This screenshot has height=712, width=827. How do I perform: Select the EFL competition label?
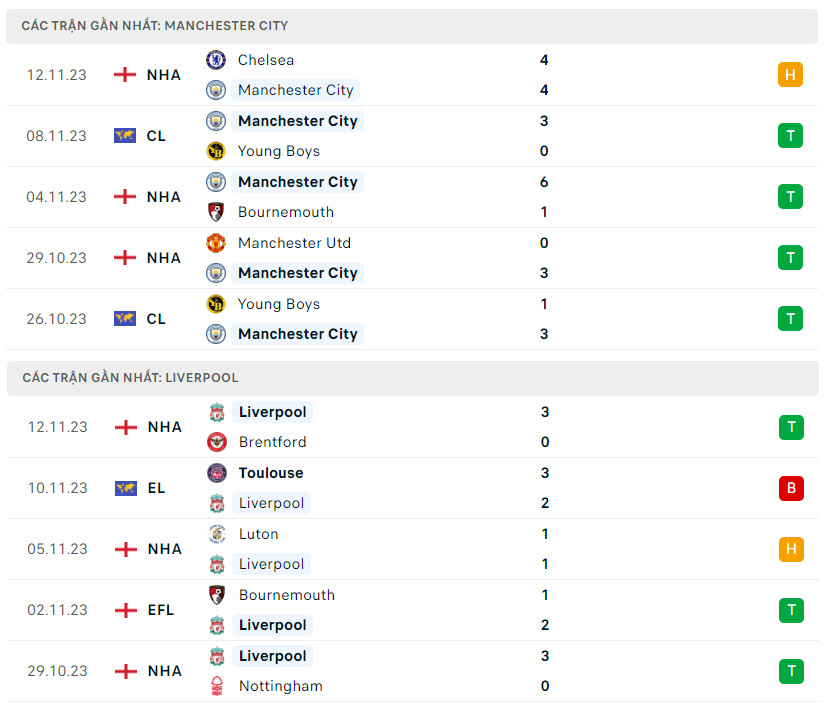(x=160, y=610)
